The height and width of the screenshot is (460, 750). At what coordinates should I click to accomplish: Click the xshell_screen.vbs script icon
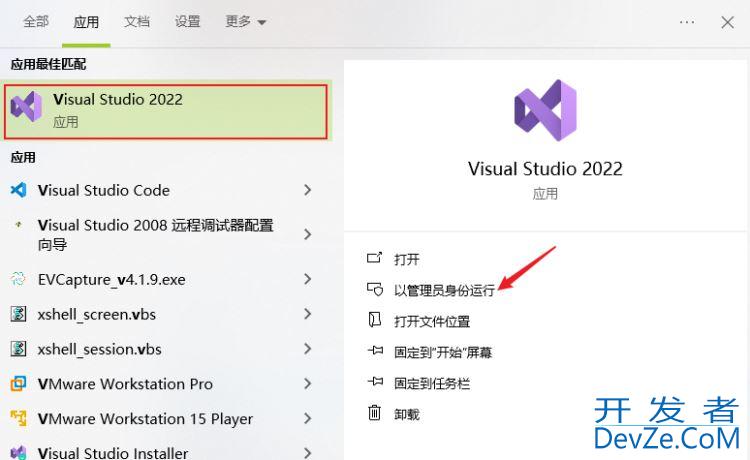click(18, 314)
